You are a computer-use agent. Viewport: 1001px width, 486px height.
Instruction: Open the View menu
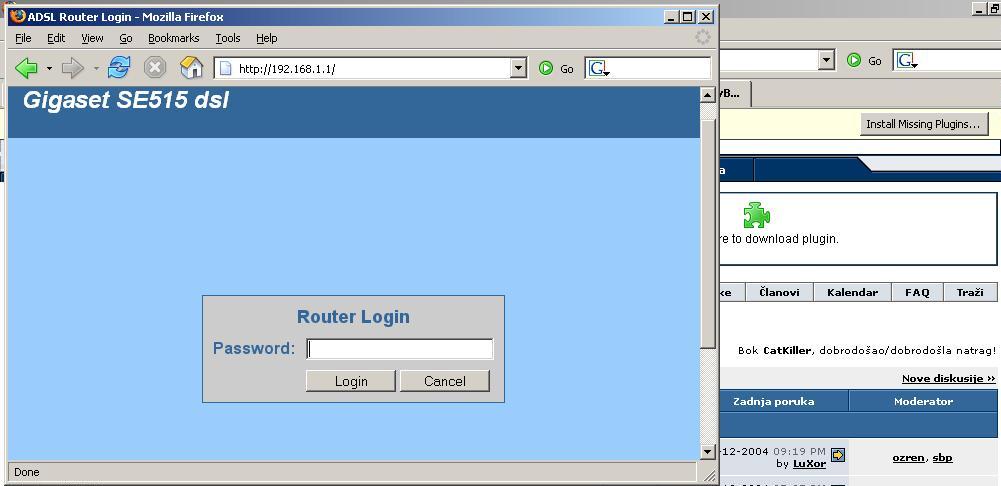92,38
